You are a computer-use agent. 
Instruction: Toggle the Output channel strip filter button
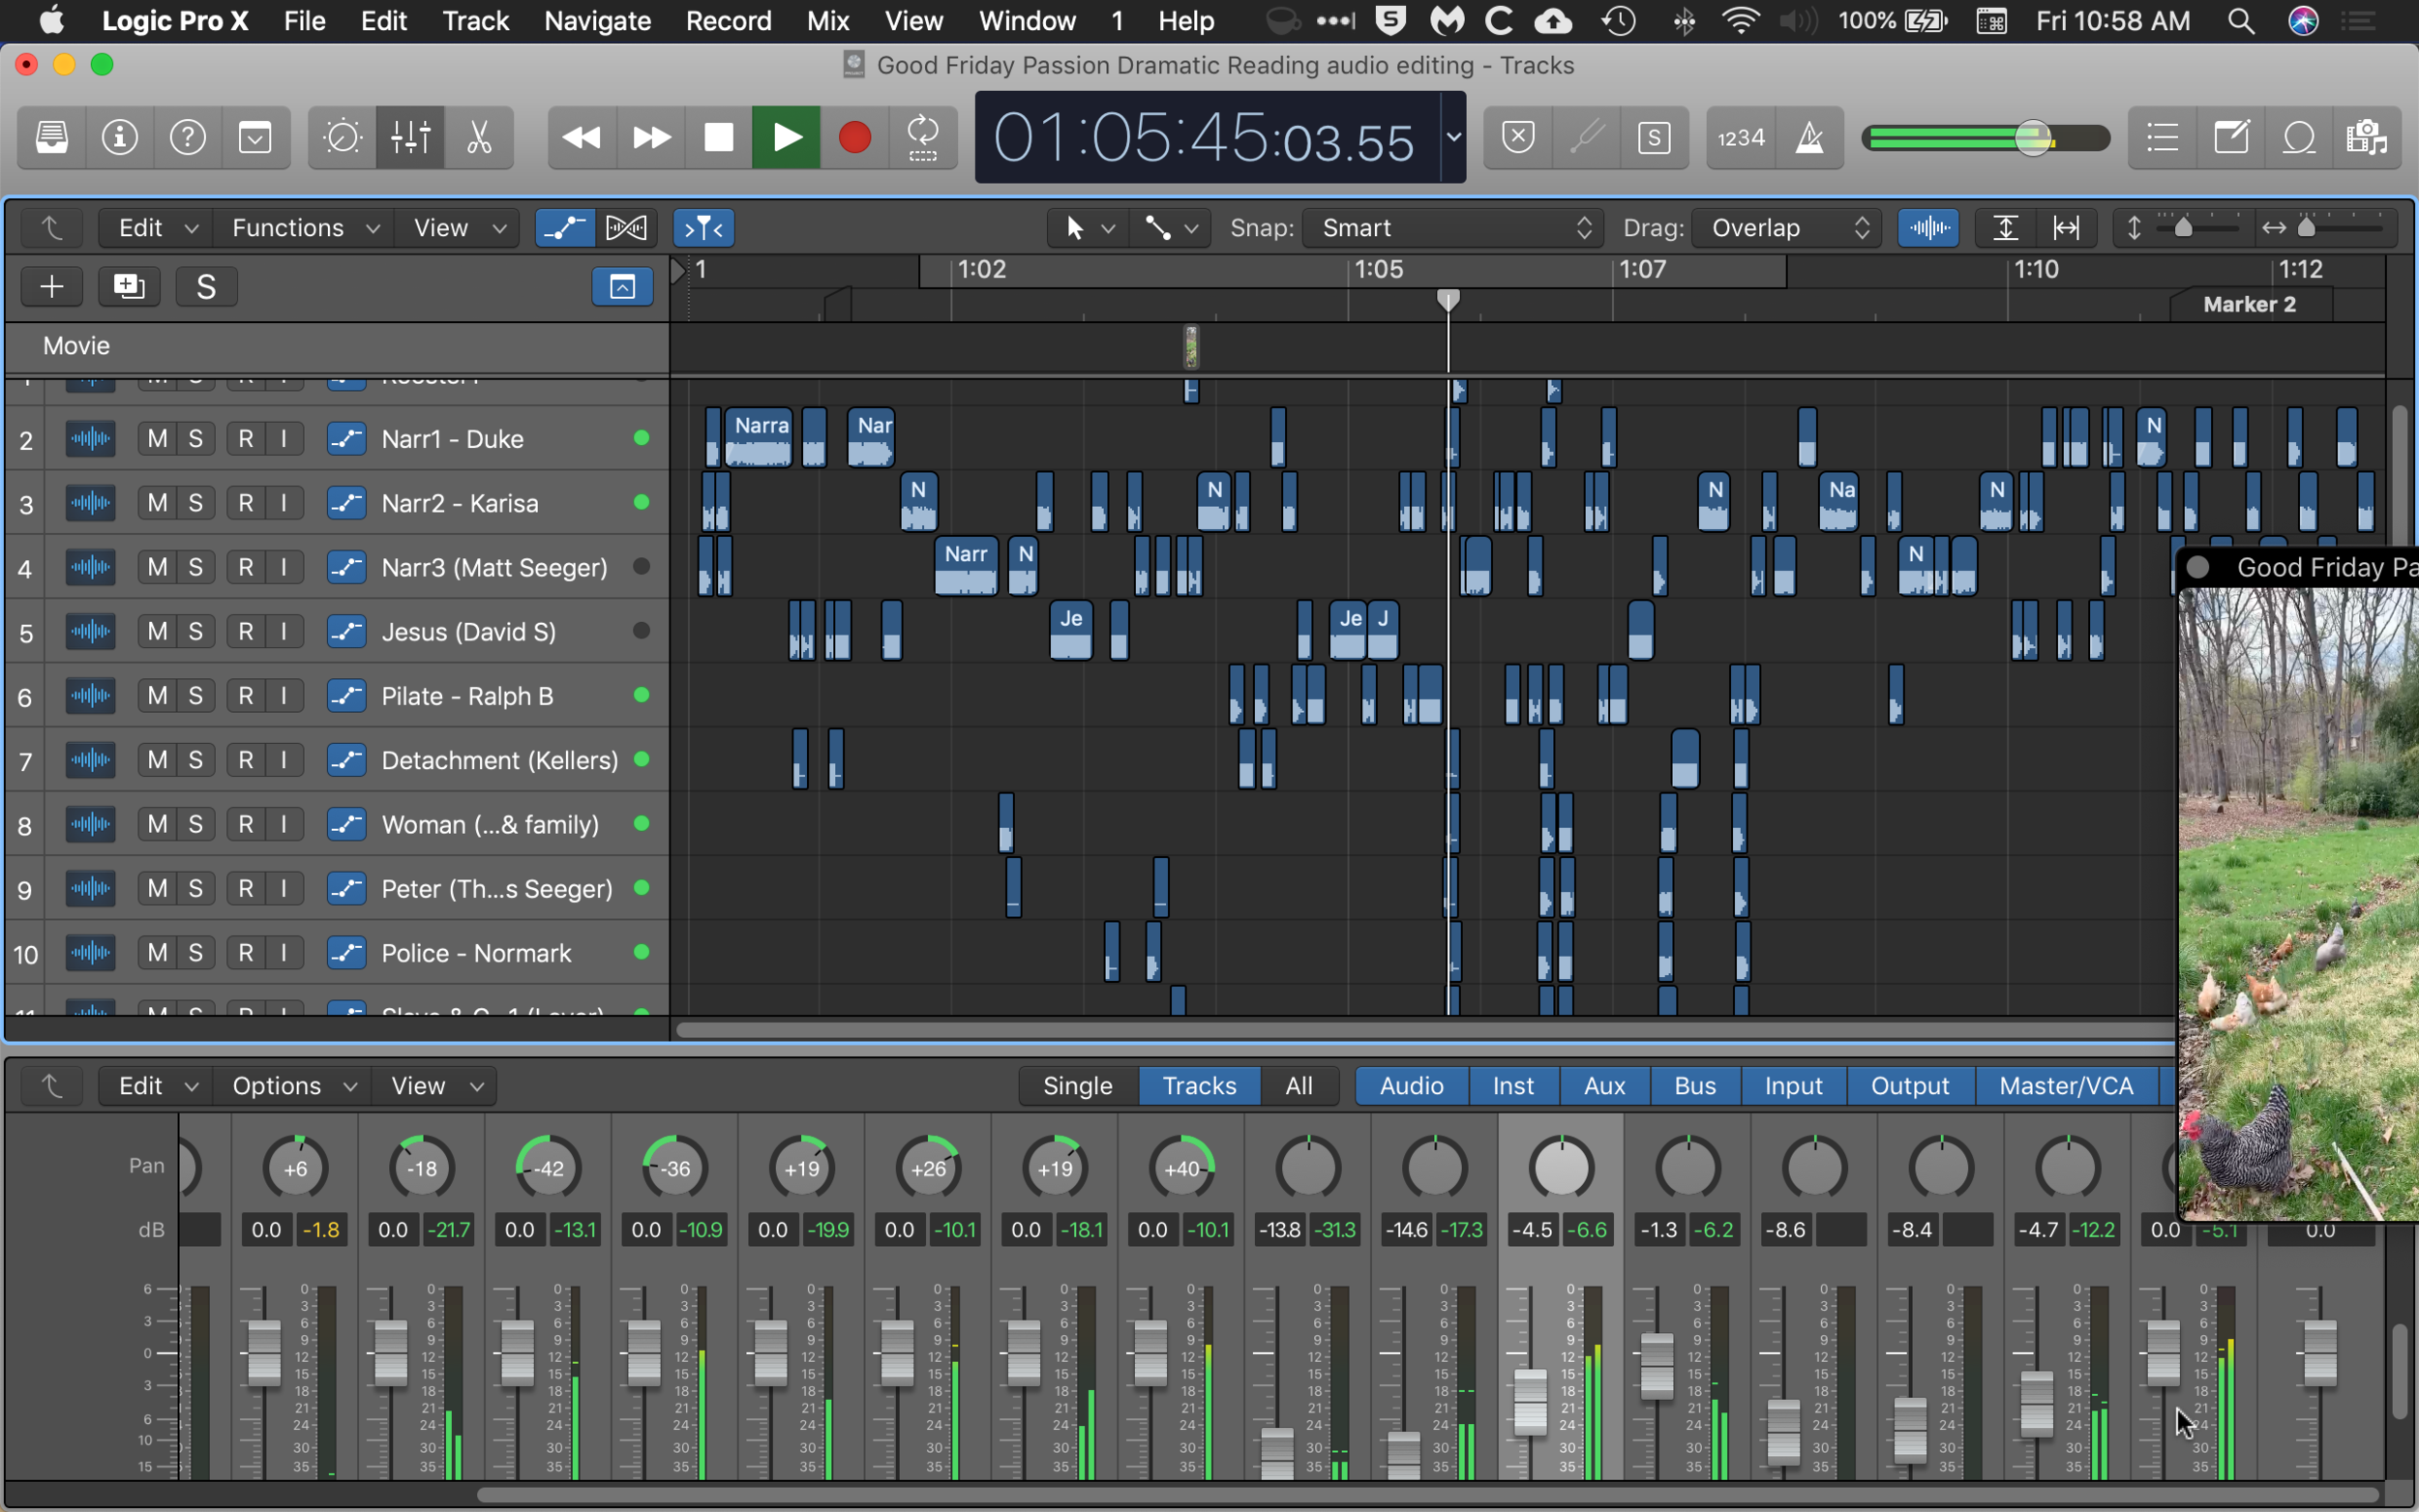point(1910,1086)
